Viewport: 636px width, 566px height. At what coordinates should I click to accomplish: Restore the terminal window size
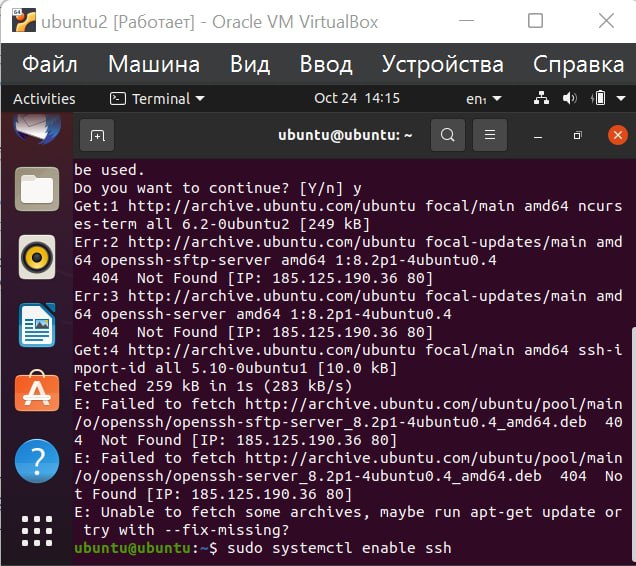[577, 135]
